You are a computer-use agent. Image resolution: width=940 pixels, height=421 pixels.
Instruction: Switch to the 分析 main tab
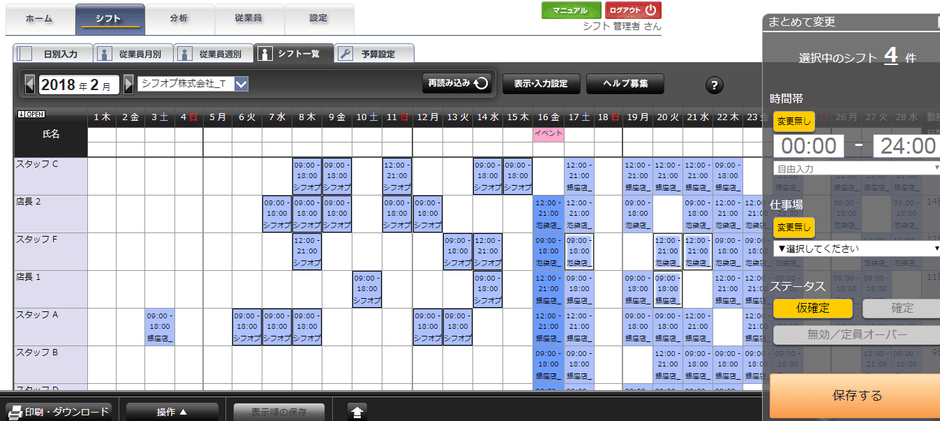[179, 19]
